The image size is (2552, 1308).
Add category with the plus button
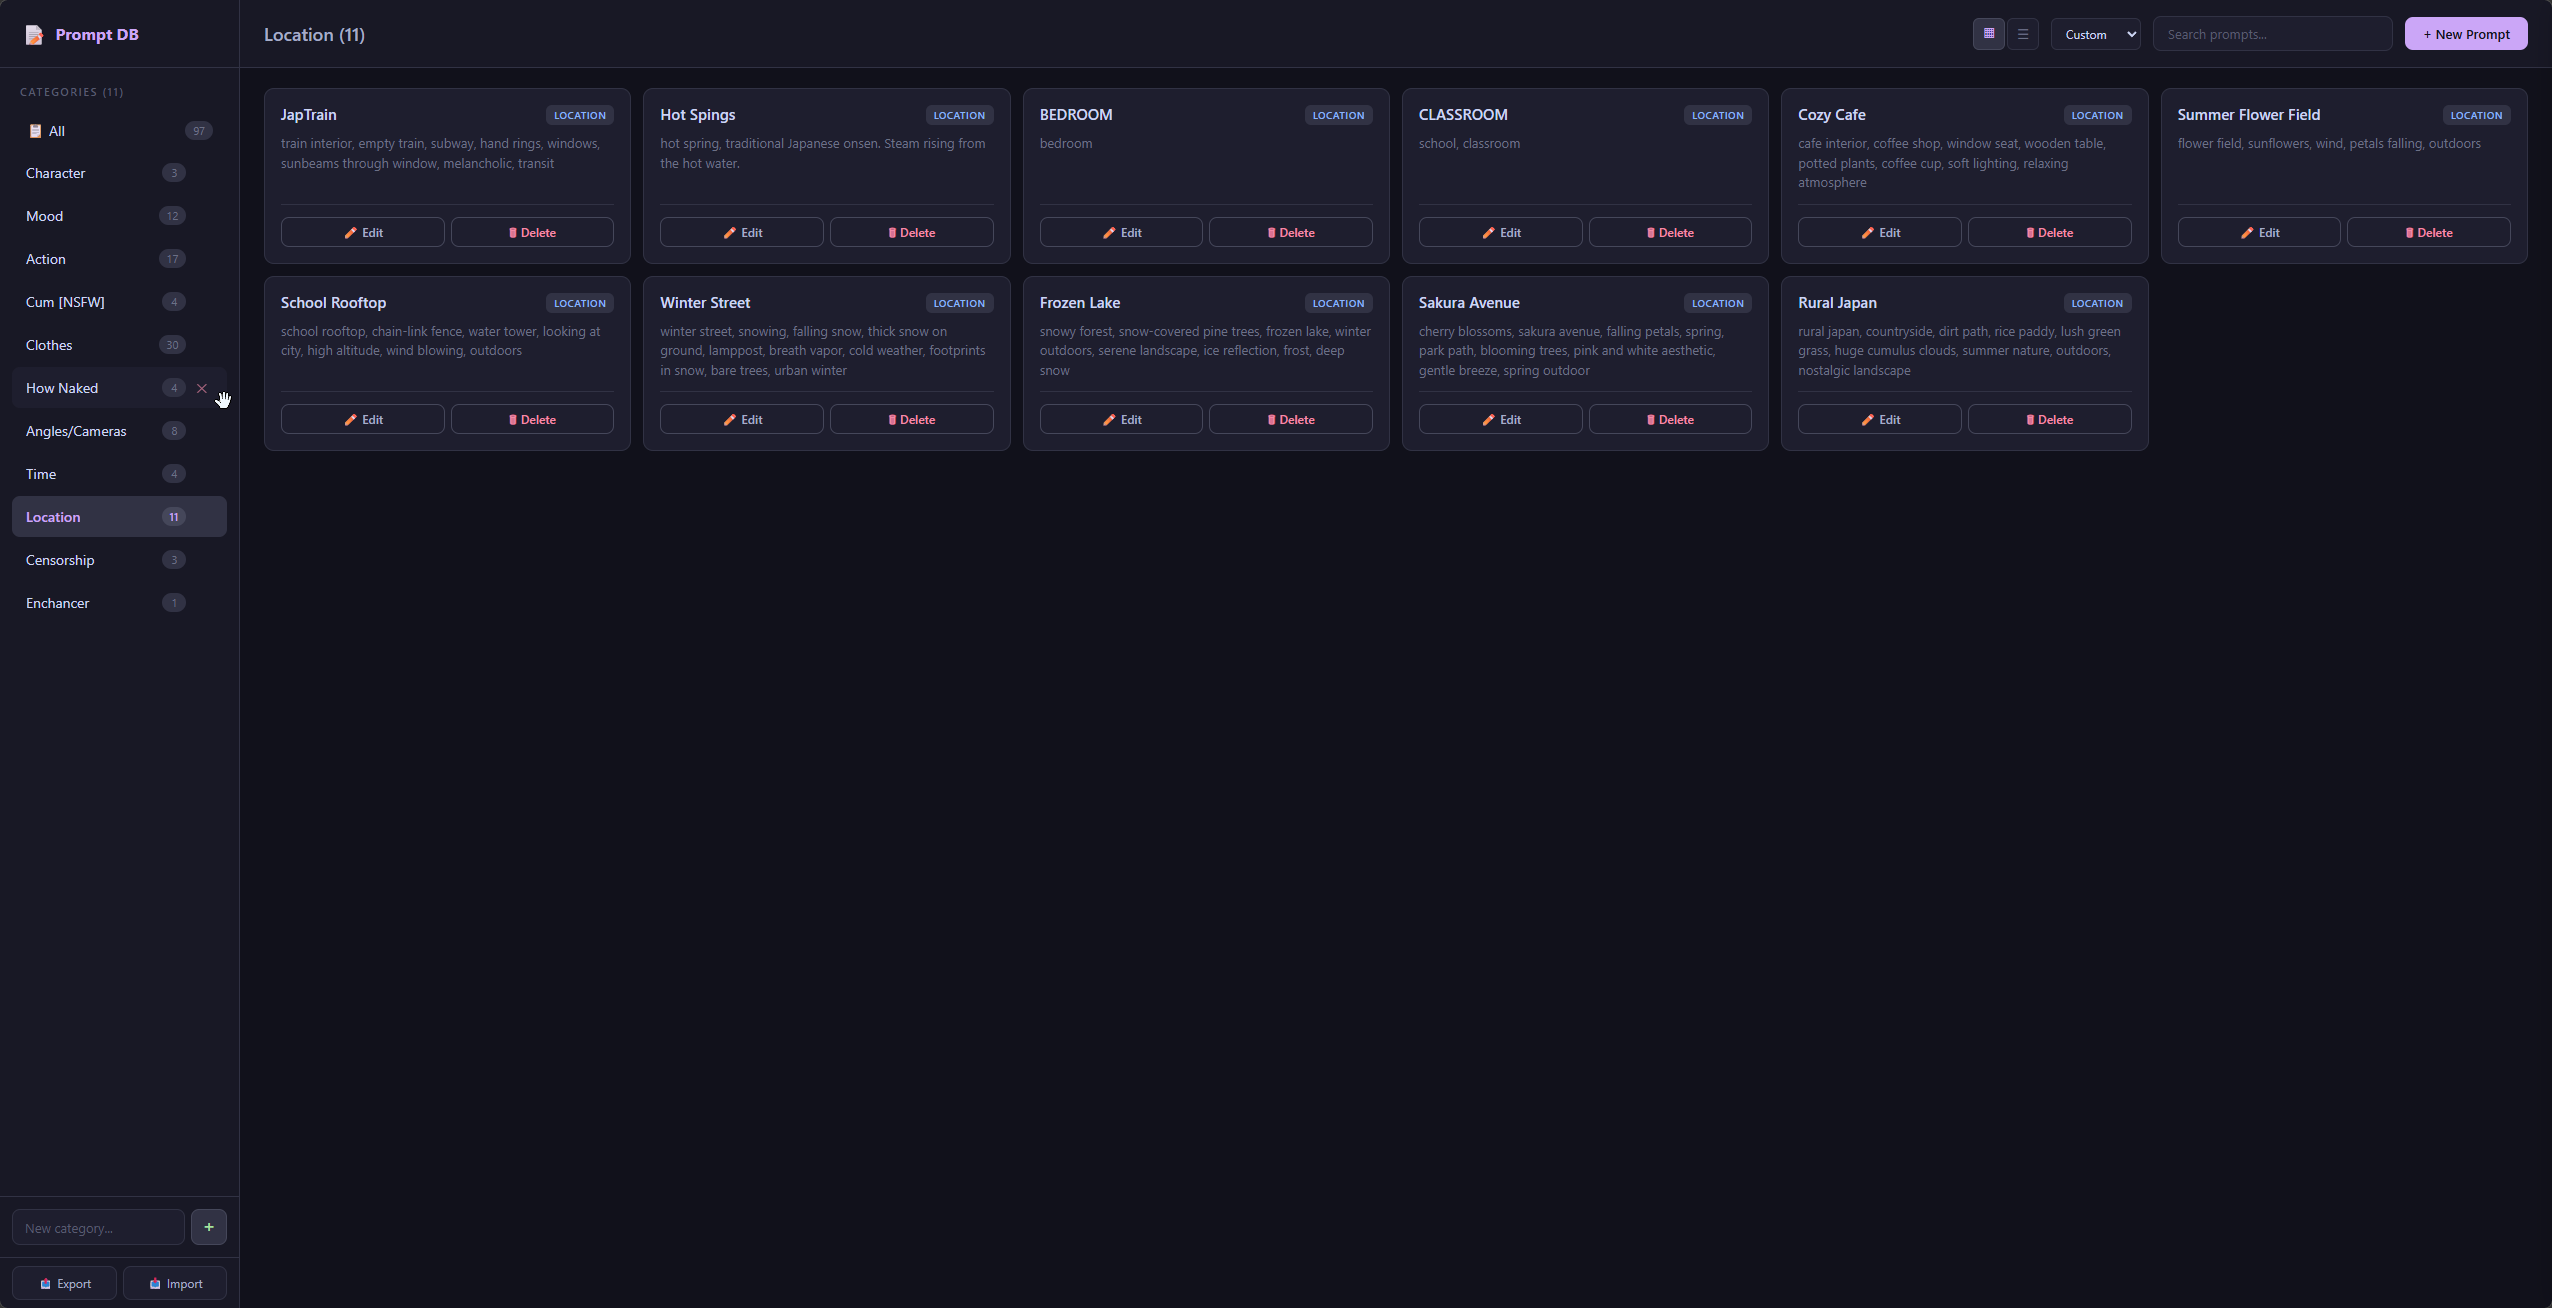tap(208, 1227)
